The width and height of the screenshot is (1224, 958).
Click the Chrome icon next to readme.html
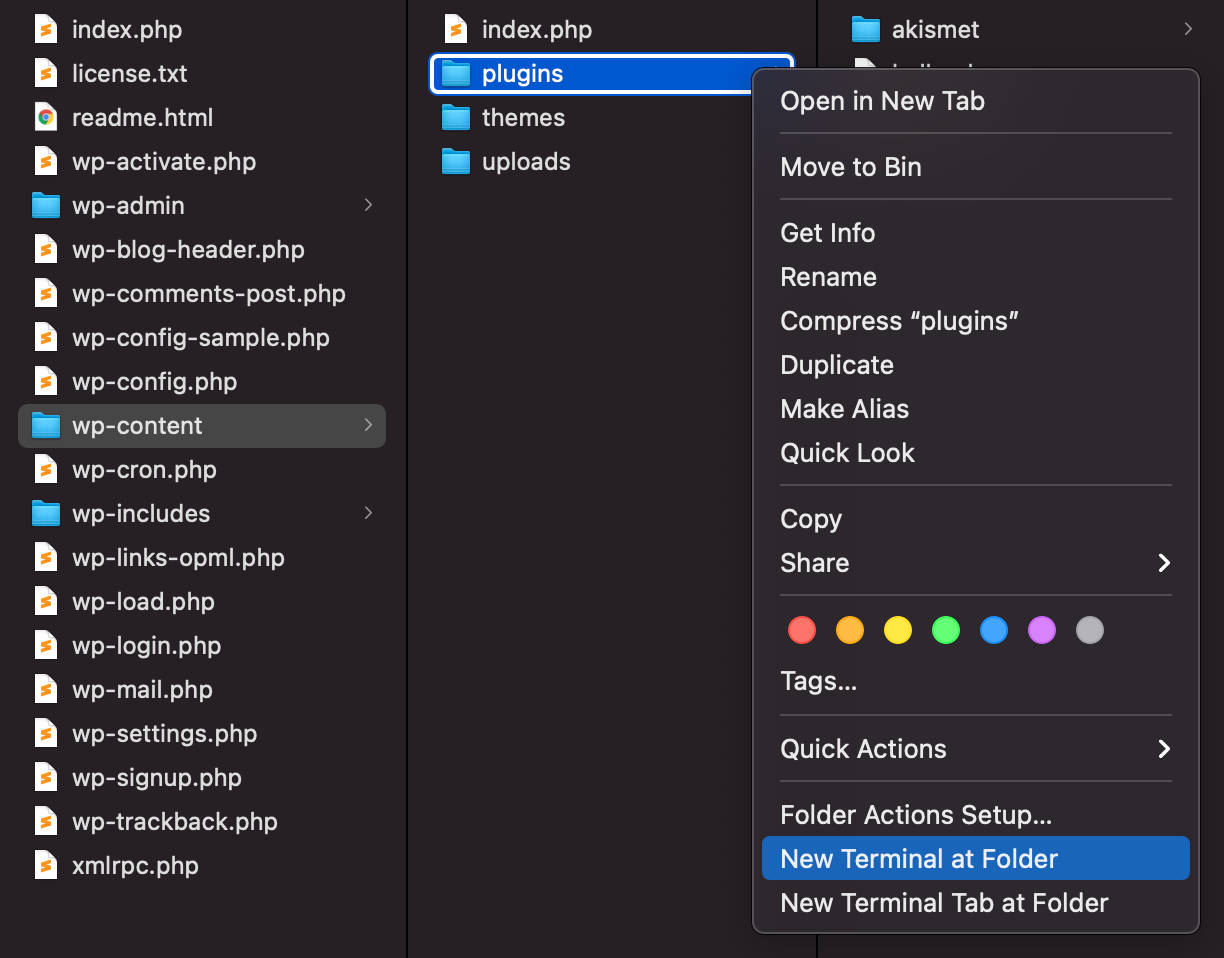[45, 117]
